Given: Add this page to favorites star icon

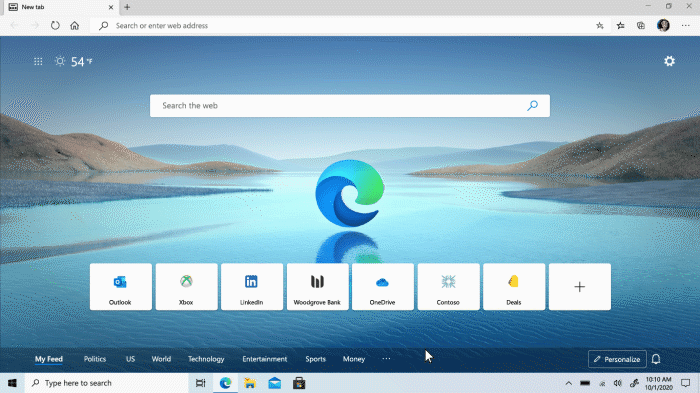Looking at the screenshot, I should [x=600, y=25].
